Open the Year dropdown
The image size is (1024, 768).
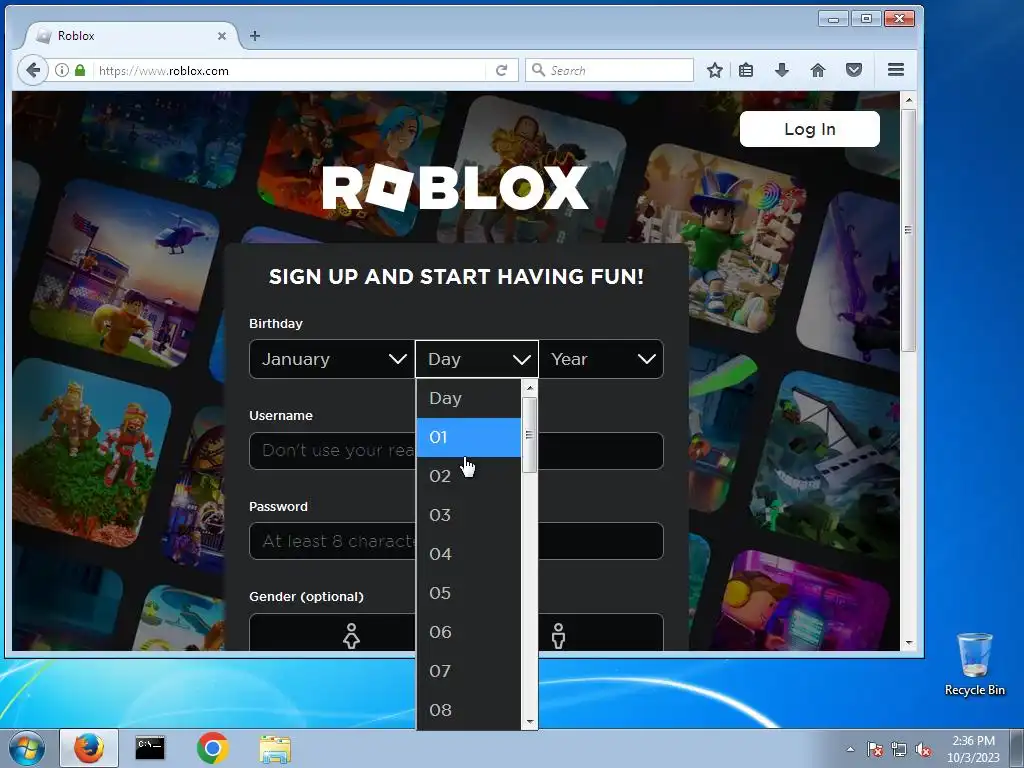tap(601, 359)
